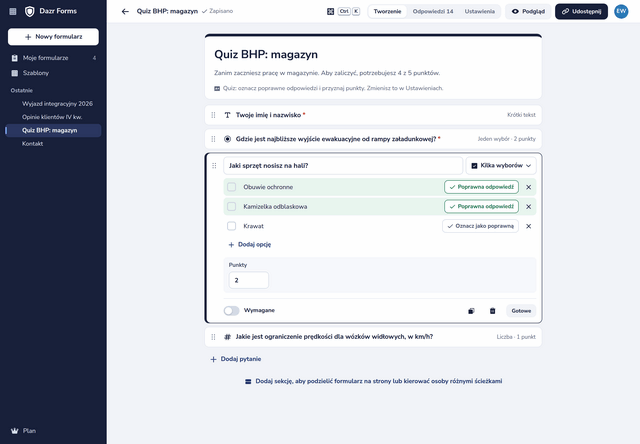Click the form title Quiz BHP: magazyn heading
This screenshot has height=444, width=640.
click(x=266, y=55)
